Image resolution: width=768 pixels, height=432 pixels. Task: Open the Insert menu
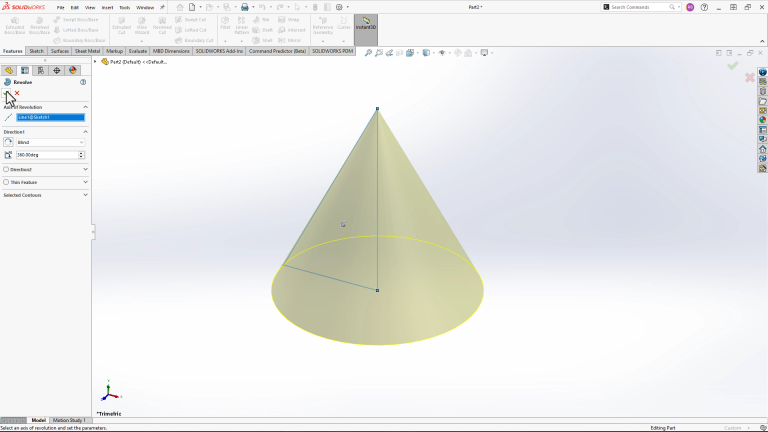pyautogui.click(x=107, y=7)
